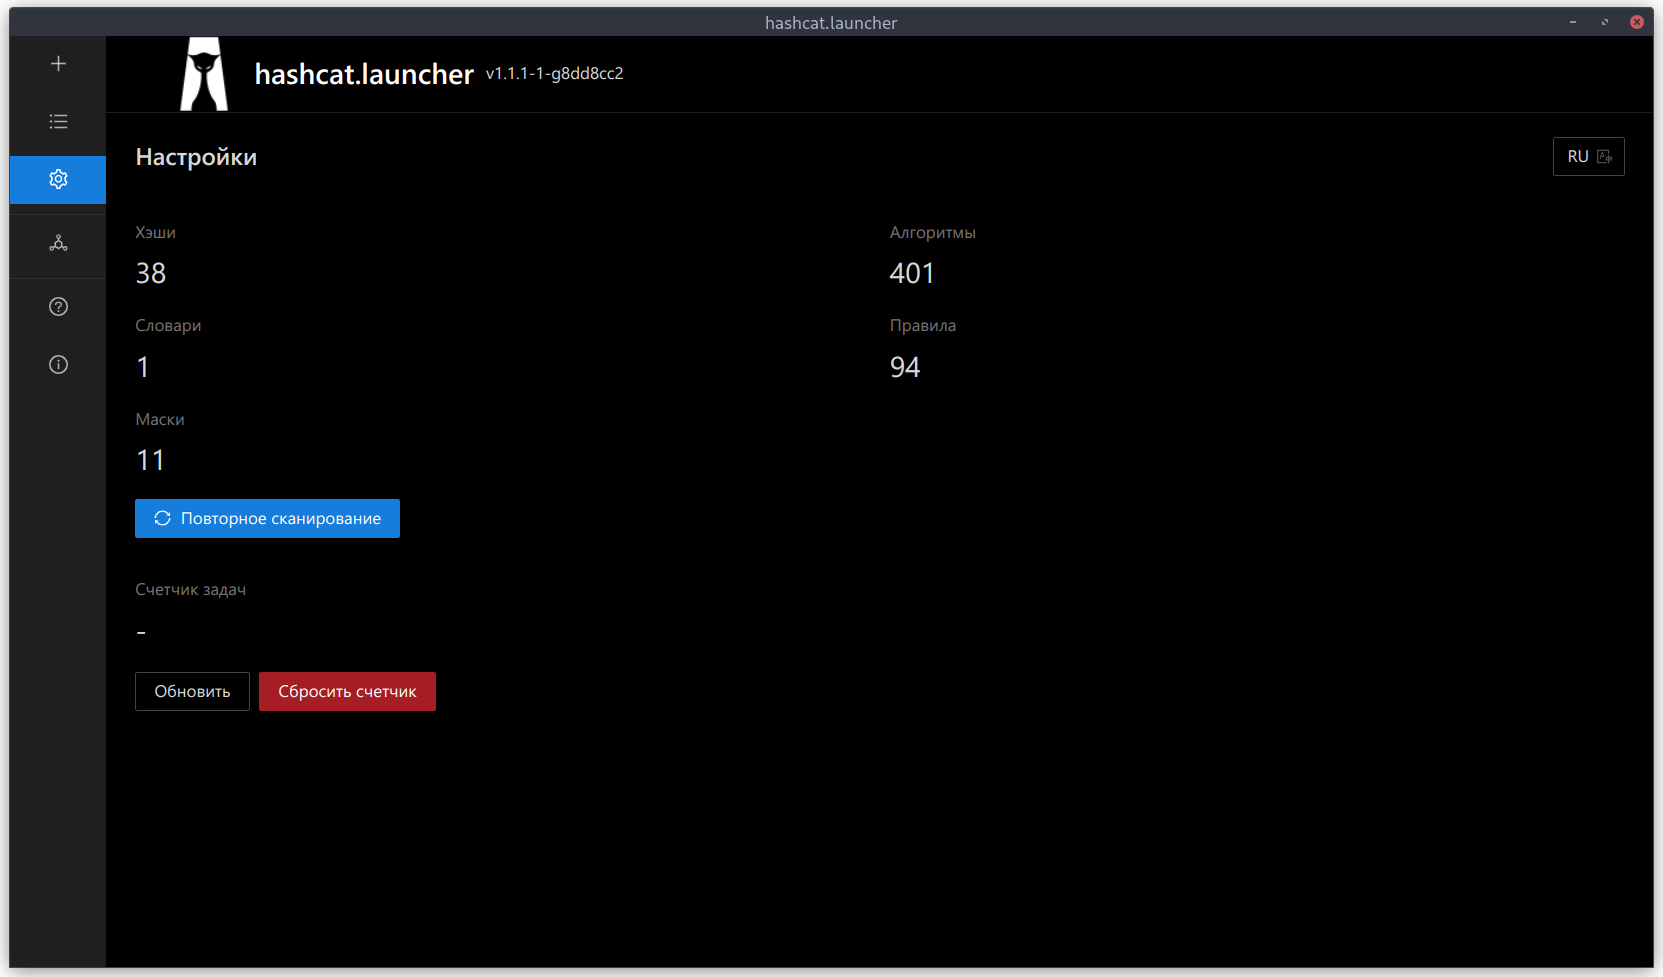Click the hashcat cat logo

tap(204, 74)
